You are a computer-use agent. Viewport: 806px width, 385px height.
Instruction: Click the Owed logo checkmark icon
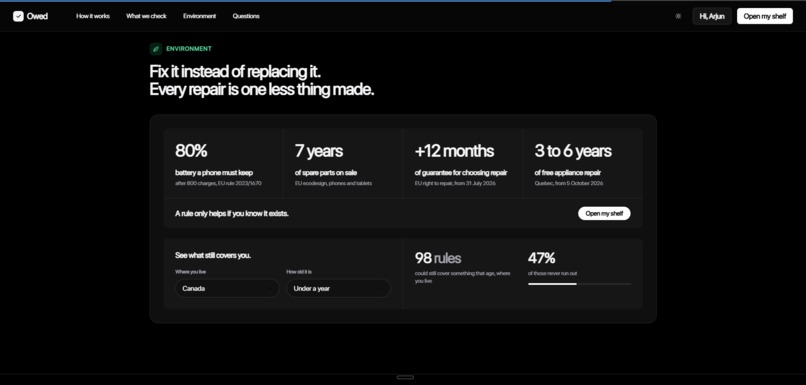19,16
